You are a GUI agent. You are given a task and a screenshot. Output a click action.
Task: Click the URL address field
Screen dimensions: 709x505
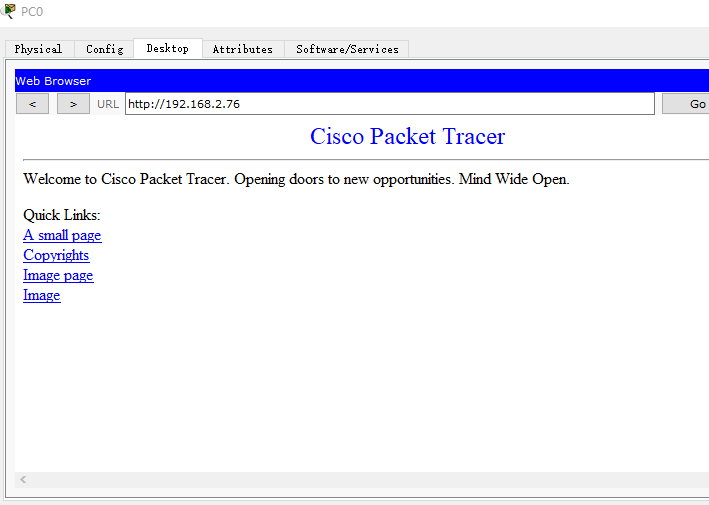(x=390, y=104)
